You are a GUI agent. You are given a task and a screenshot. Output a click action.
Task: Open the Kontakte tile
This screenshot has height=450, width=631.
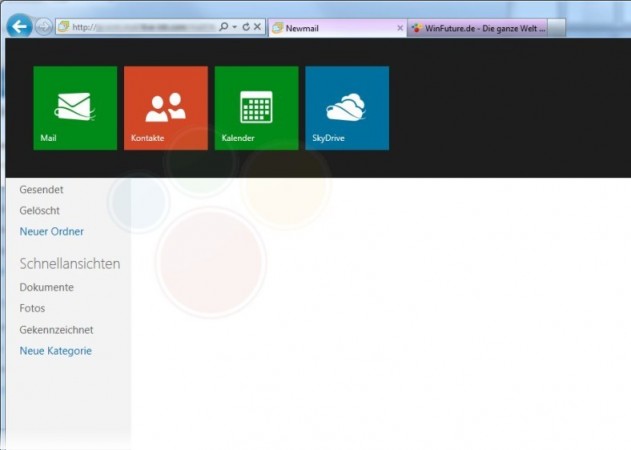(x=165, y=108)
